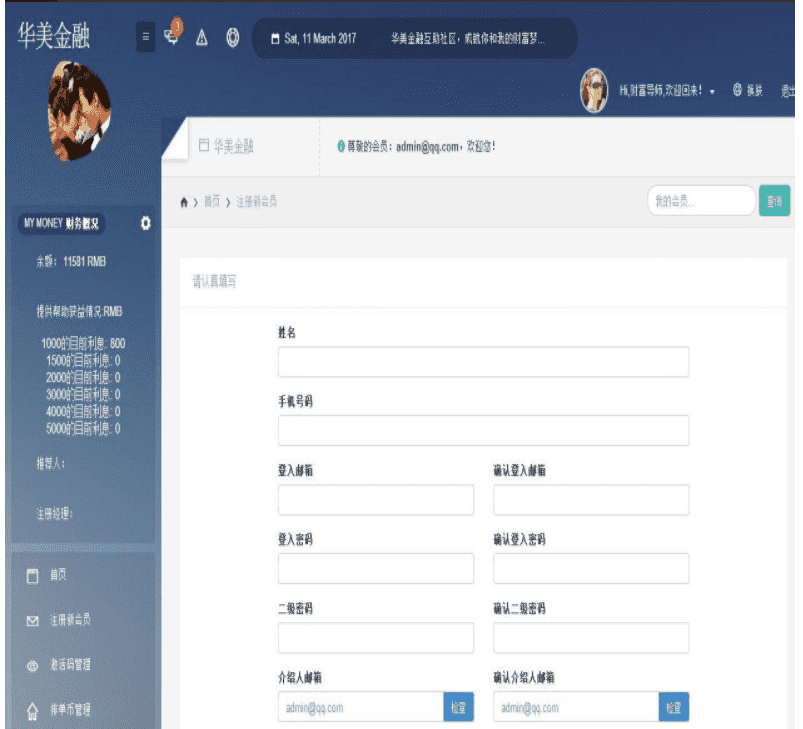Viewport: 803px width, 729px height.
Task: Click check button next to 介绍人邮箱 field
Action: 458,707
